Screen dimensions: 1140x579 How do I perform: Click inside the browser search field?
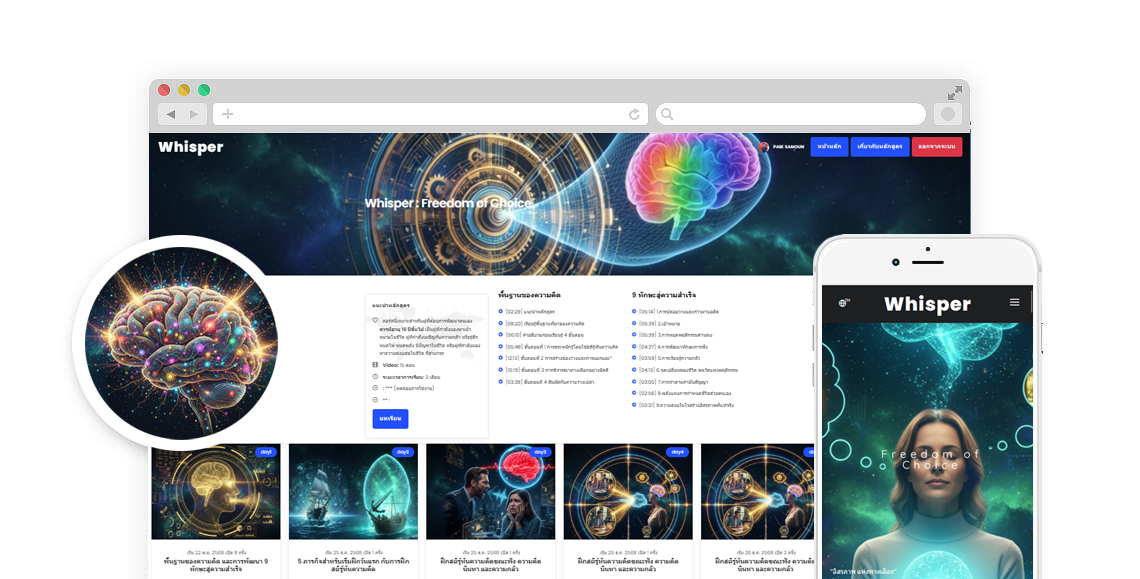pos(790,114)
